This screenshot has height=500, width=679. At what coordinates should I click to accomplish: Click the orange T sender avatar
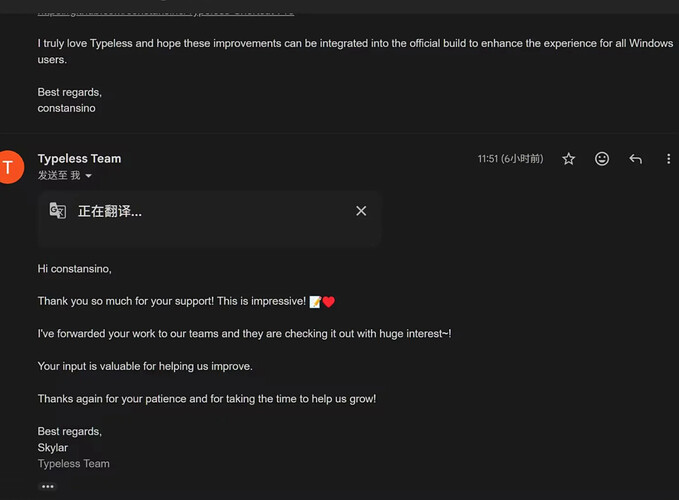[10, 167]
